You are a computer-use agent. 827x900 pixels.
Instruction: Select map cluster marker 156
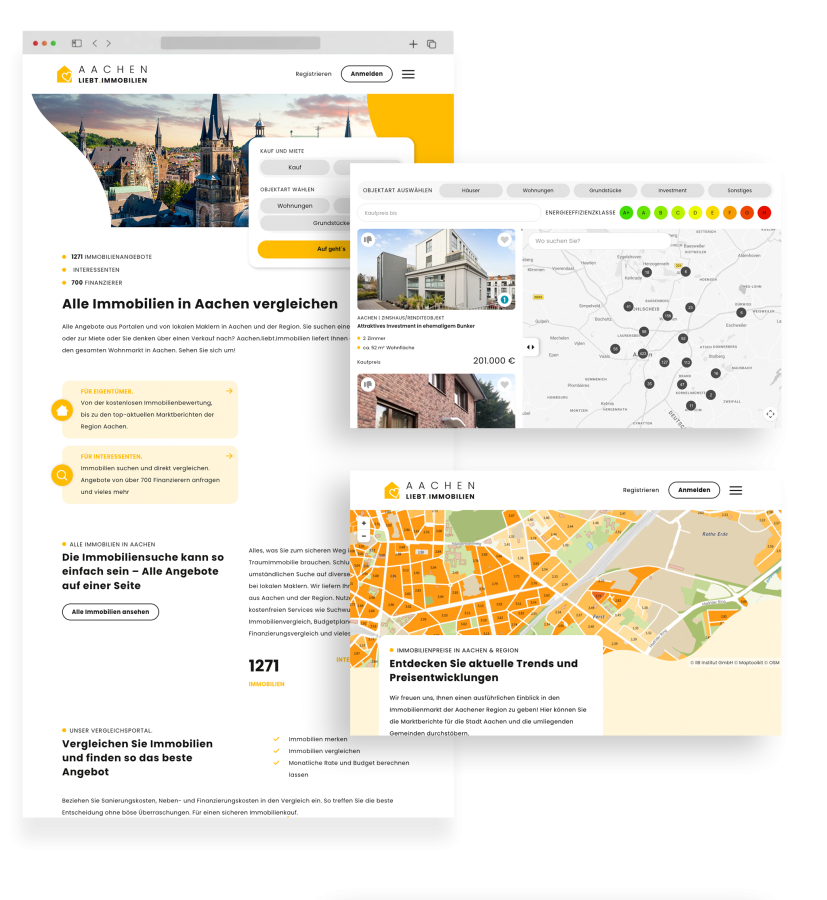pos(667,316)
